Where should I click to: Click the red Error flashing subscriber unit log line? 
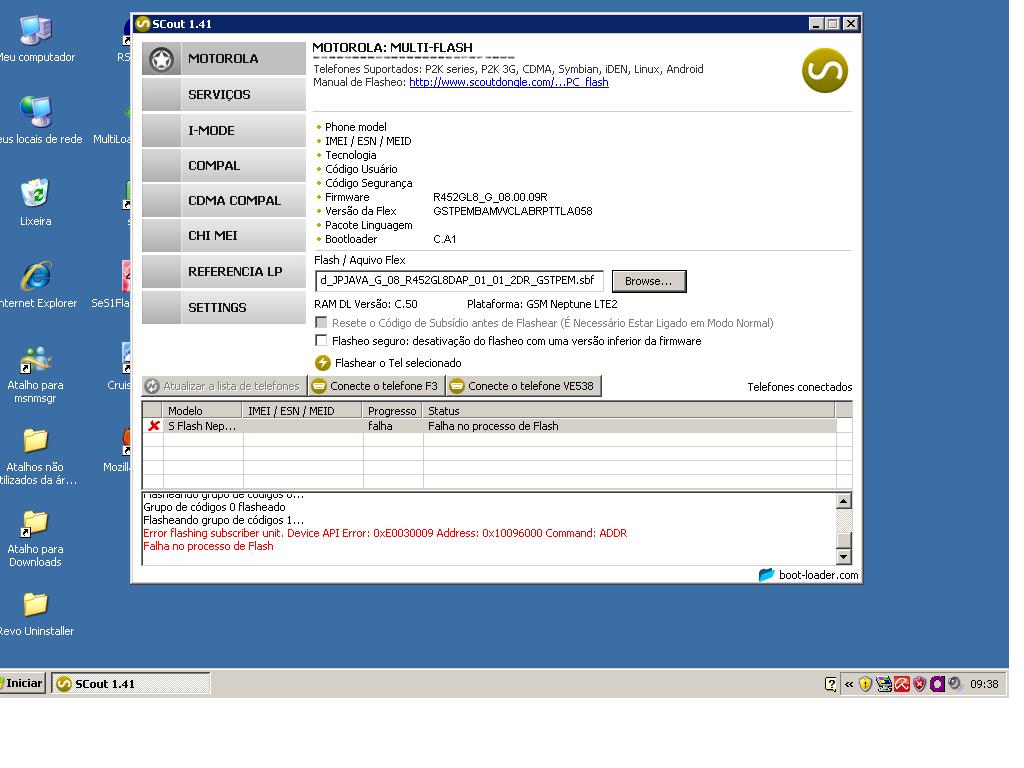point(385,533)
